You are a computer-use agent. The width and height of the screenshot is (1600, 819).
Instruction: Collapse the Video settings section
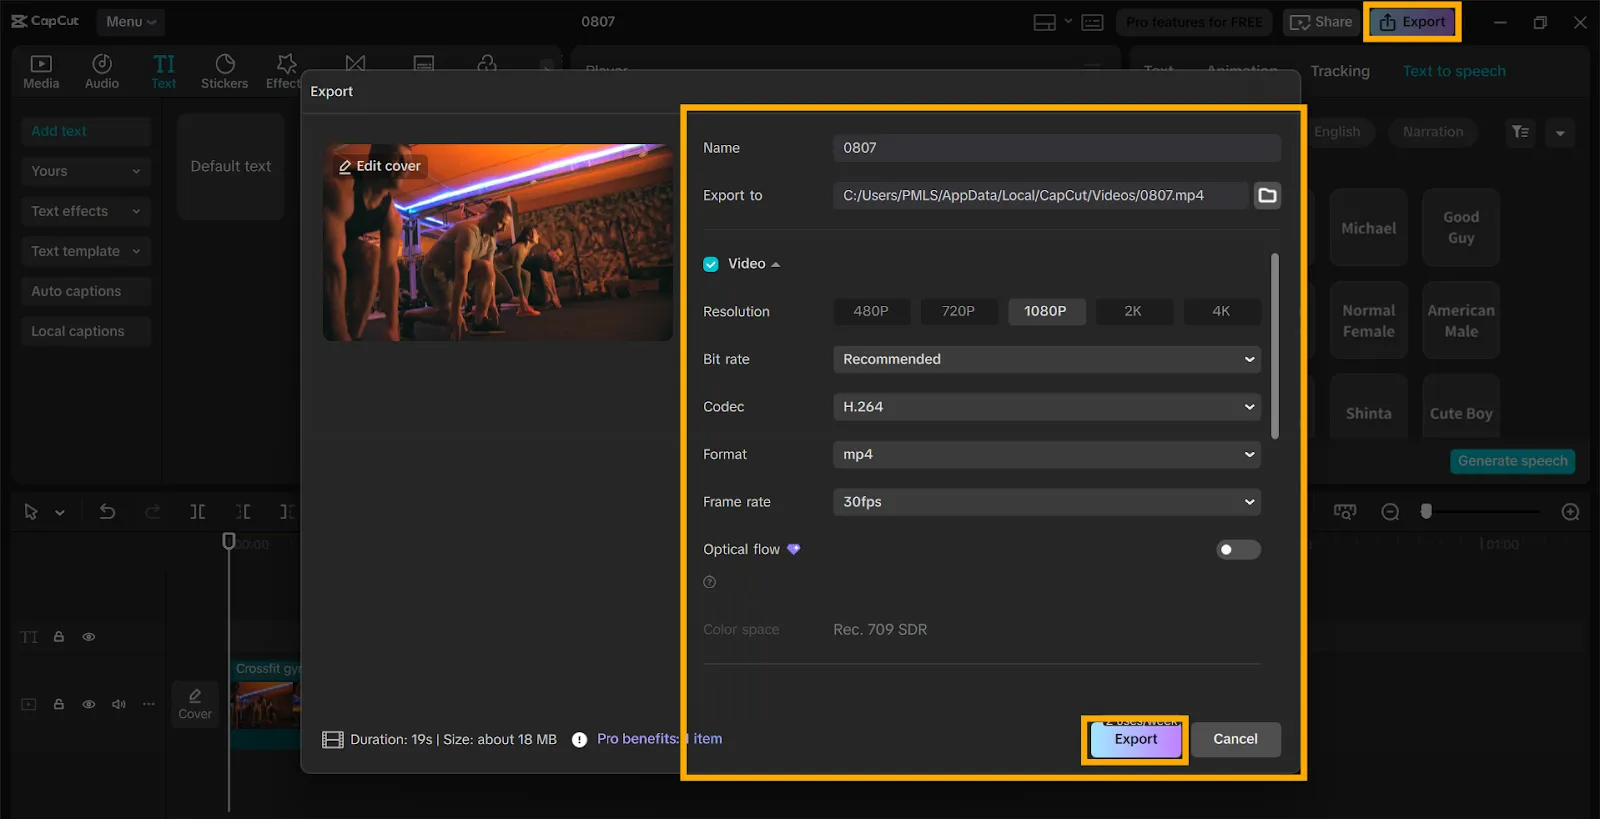(x=776, y=264)
